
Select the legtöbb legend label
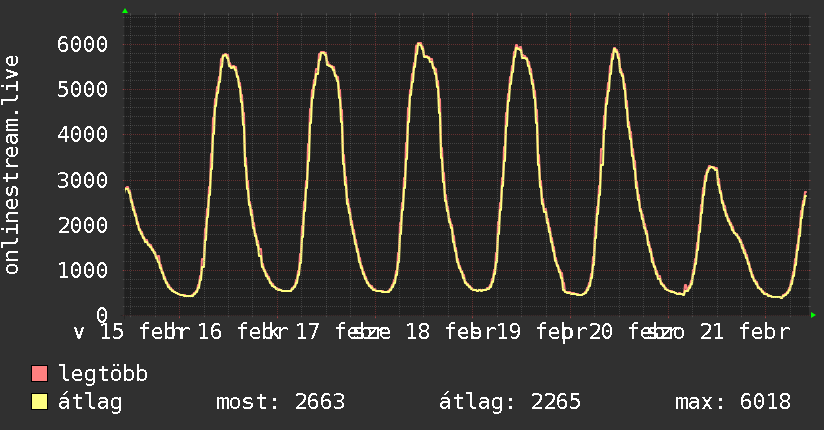(103, 375)
